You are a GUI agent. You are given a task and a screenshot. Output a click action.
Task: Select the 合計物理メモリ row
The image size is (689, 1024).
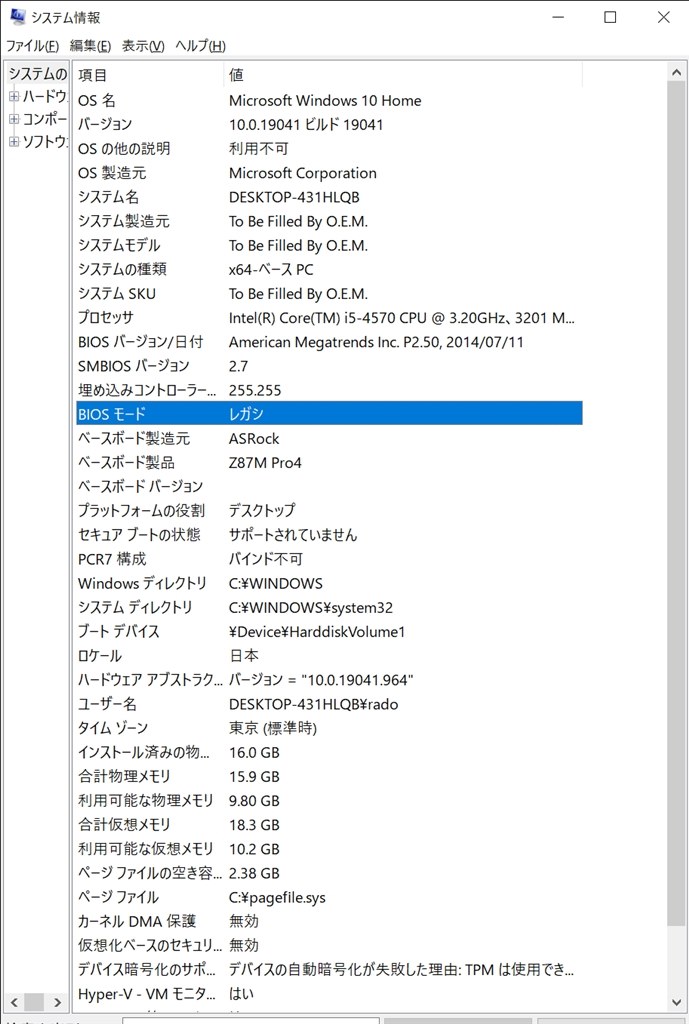(329, 776)
